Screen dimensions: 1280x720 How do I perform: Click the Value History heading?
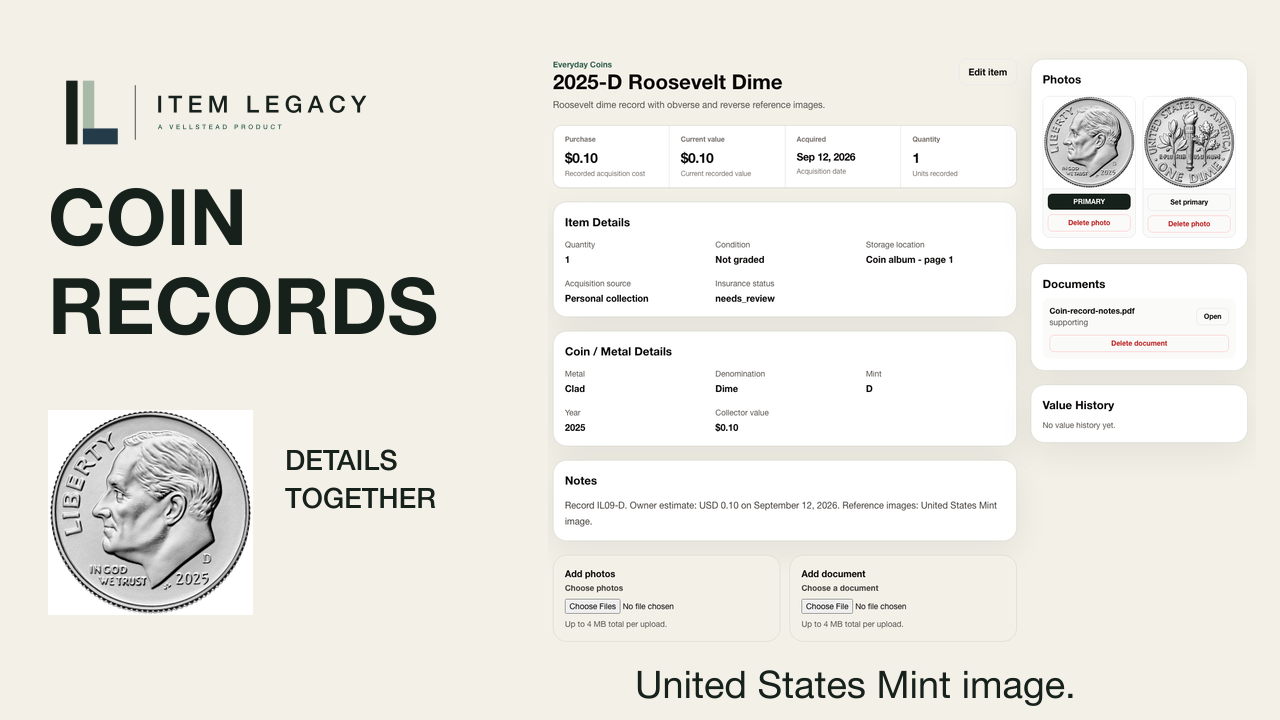(x=1078, y=405)
